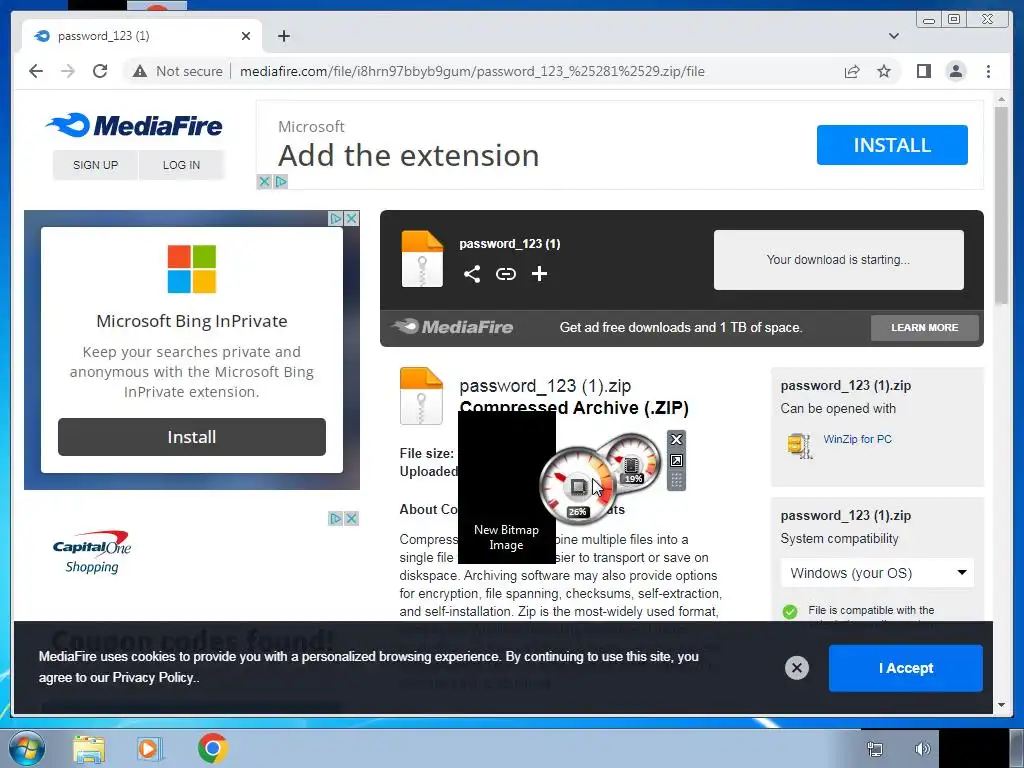This screenshot has height=768, width=1024.
Task: Click the Capital One Shopping logo
Action: 91,552
